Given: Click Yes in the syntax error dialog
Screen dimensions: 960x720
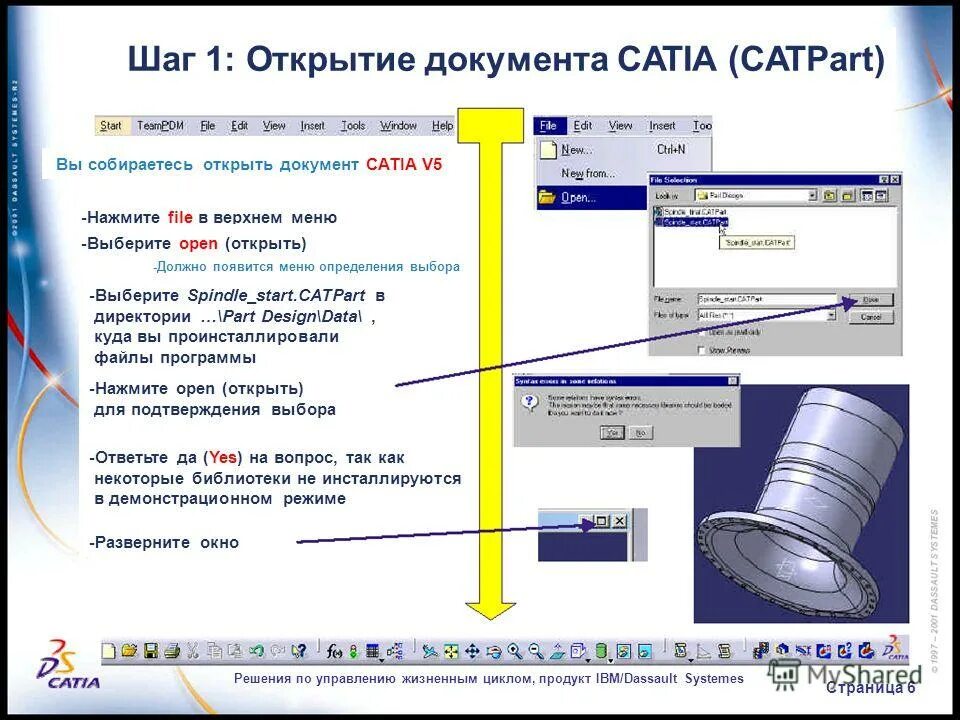Looking at the screenshot, I should click(613, 432).
